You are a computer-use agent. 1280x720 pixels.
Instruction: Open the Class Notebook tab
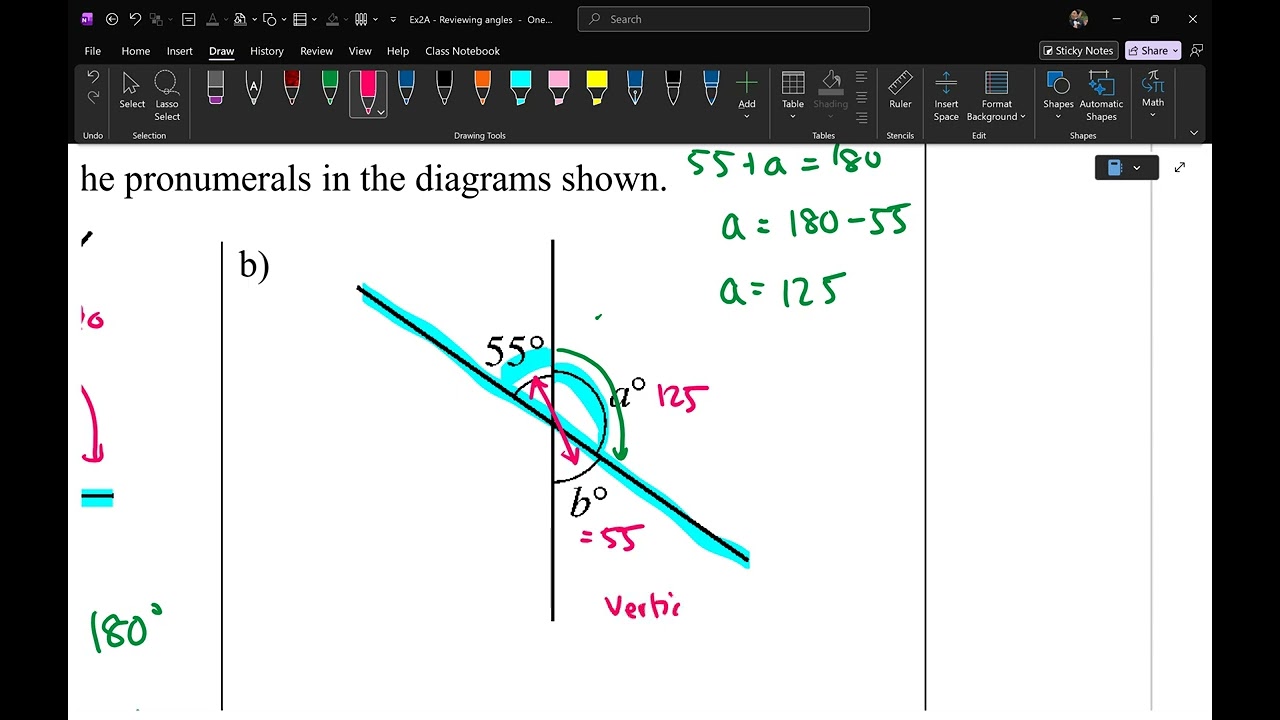tap(462, 51)
